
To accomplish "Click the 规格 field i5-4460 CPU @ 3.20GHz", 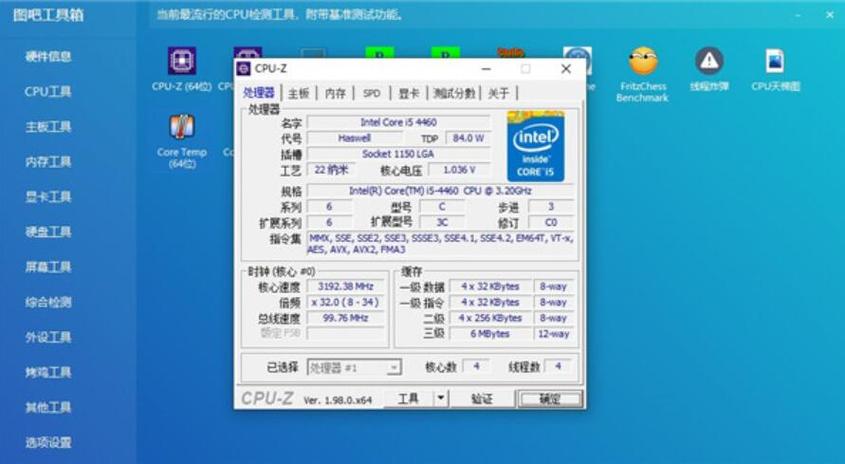I will tap(440, 191).
